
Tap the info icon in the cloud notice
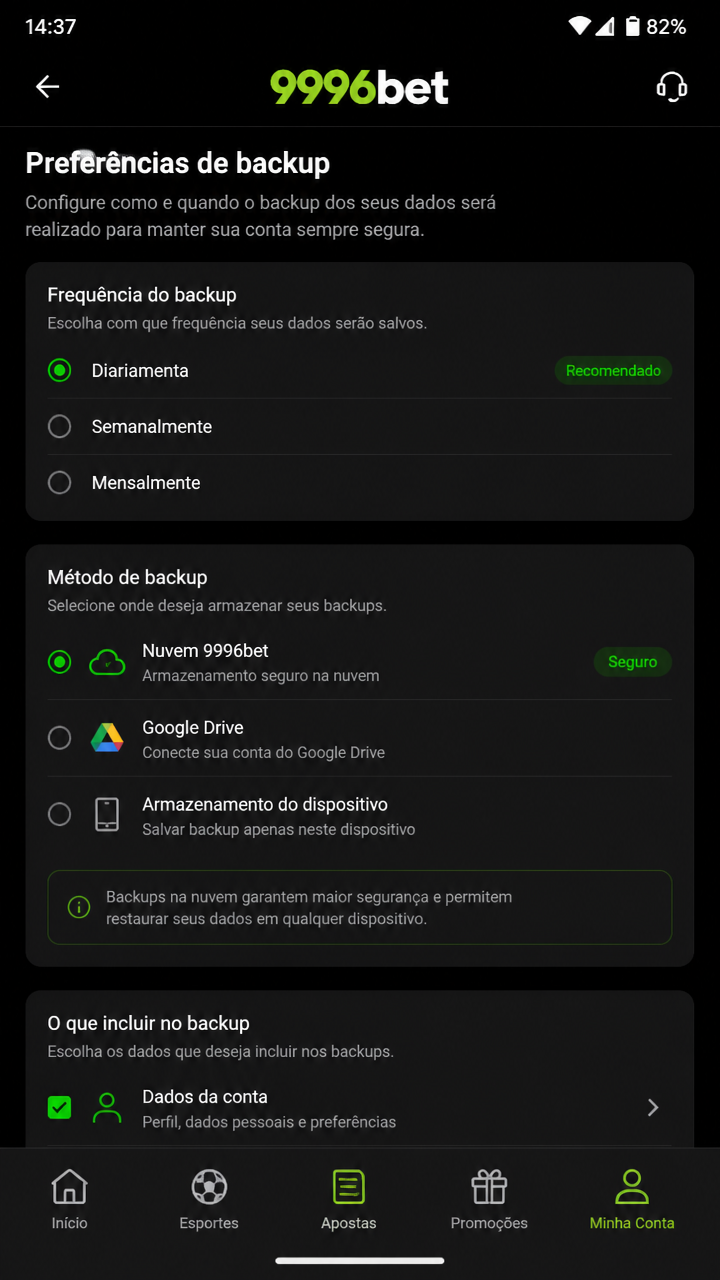tap(79, 907)
